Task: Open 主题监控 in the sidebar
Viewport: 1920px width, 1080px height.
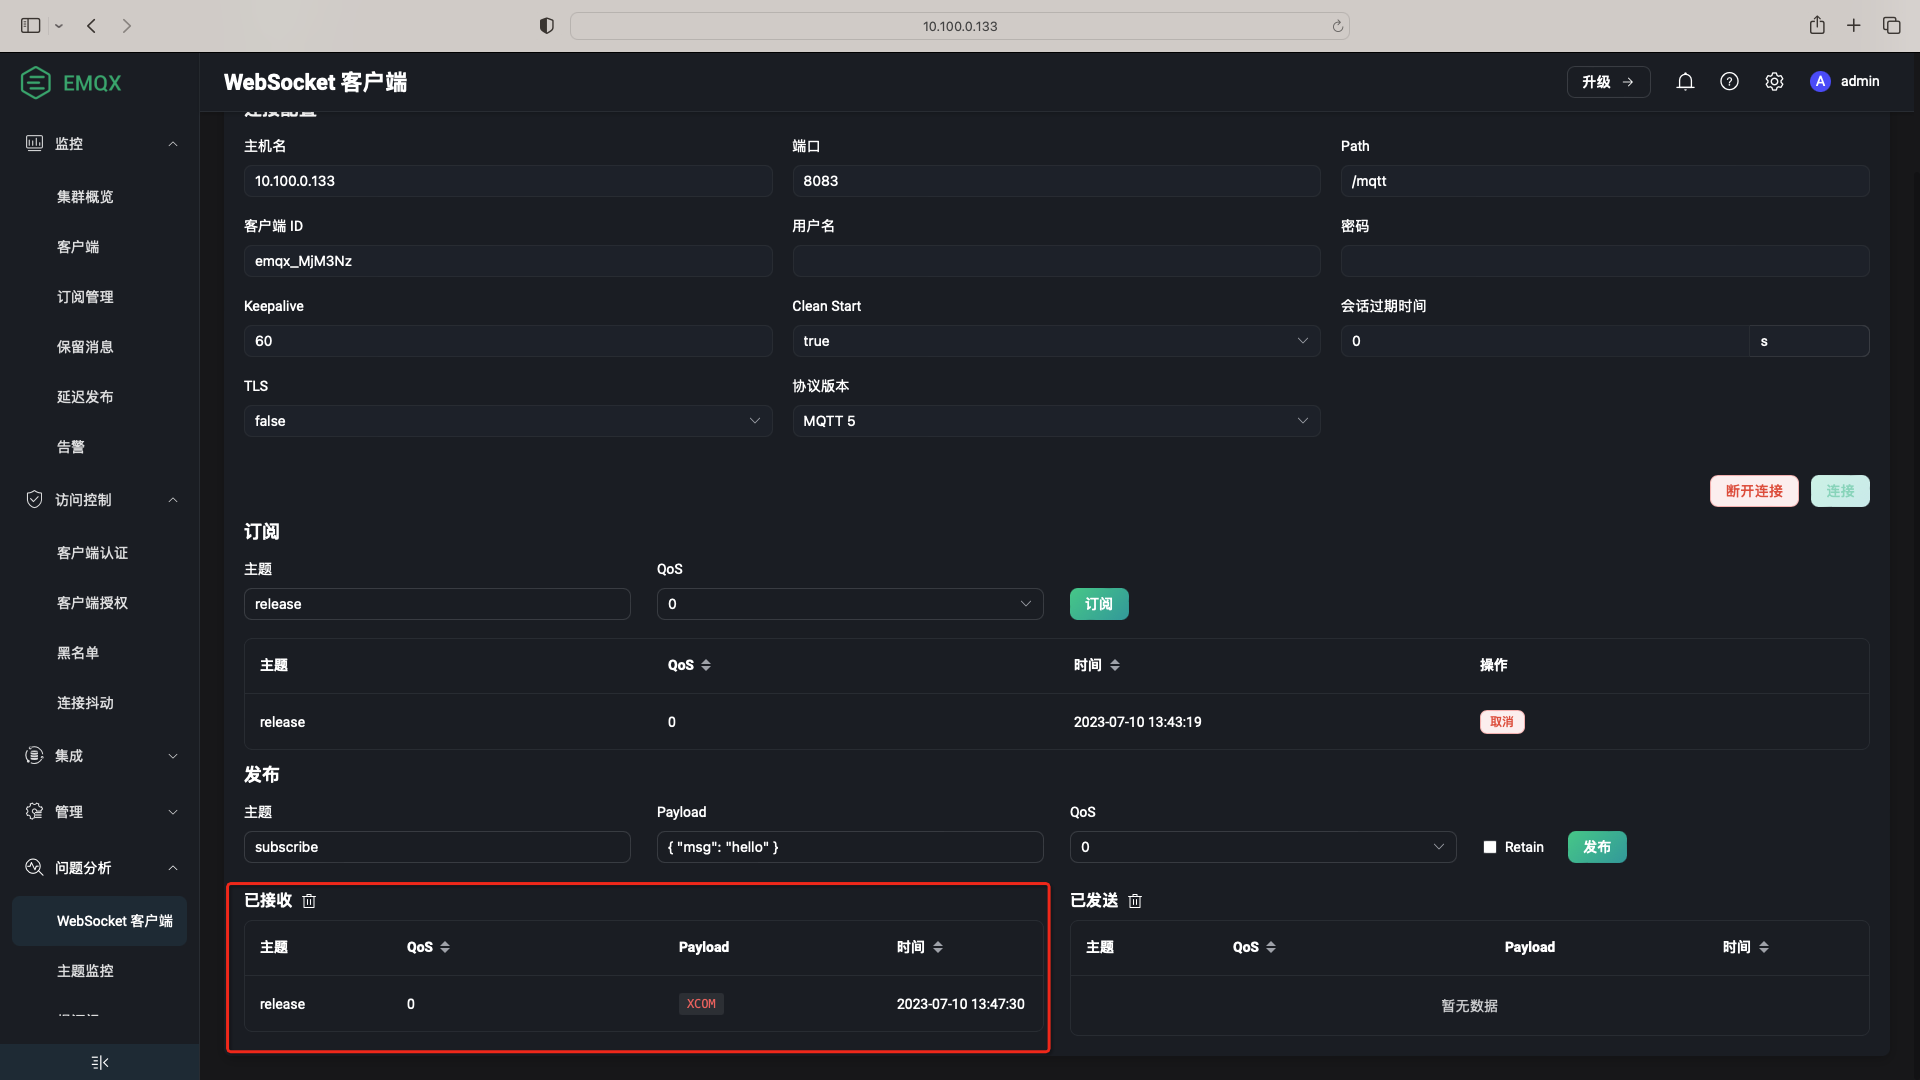Action: [x=85, y=971]
